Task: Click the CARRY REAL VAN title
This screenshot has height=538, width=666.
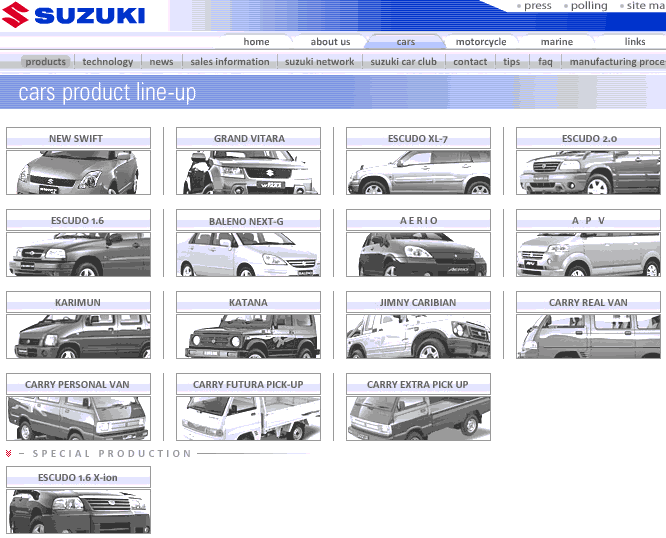Action: 588,302
